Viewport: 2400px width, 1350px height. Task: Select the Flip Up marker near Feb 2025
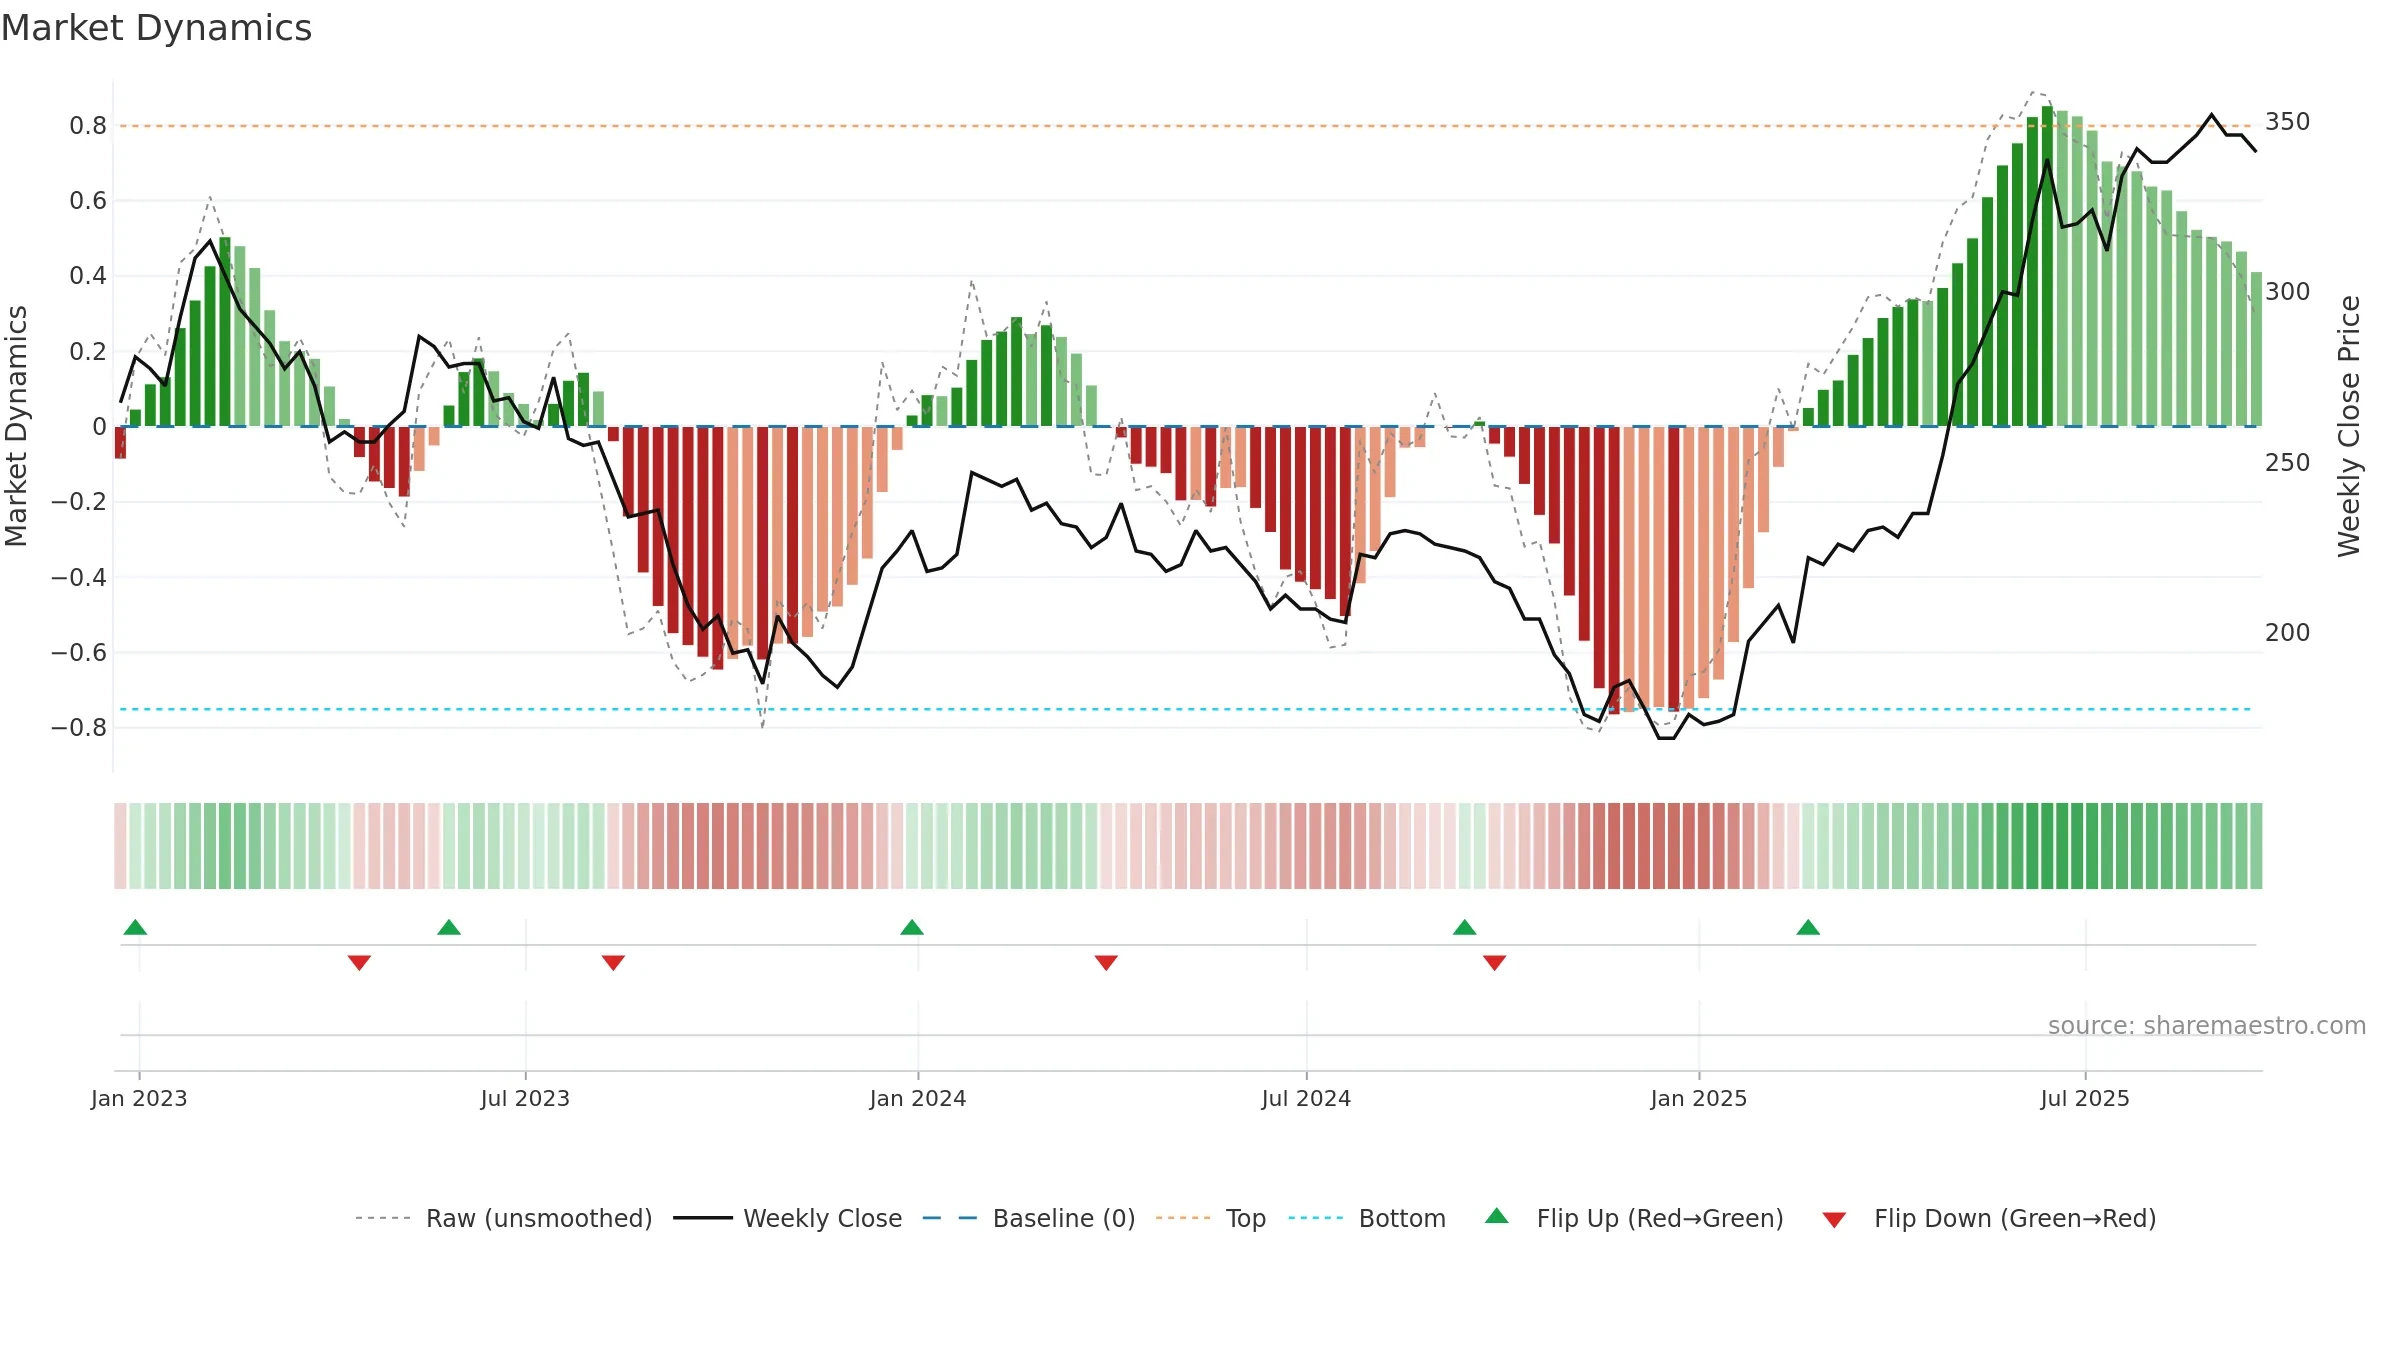[x=1808, y=927]
